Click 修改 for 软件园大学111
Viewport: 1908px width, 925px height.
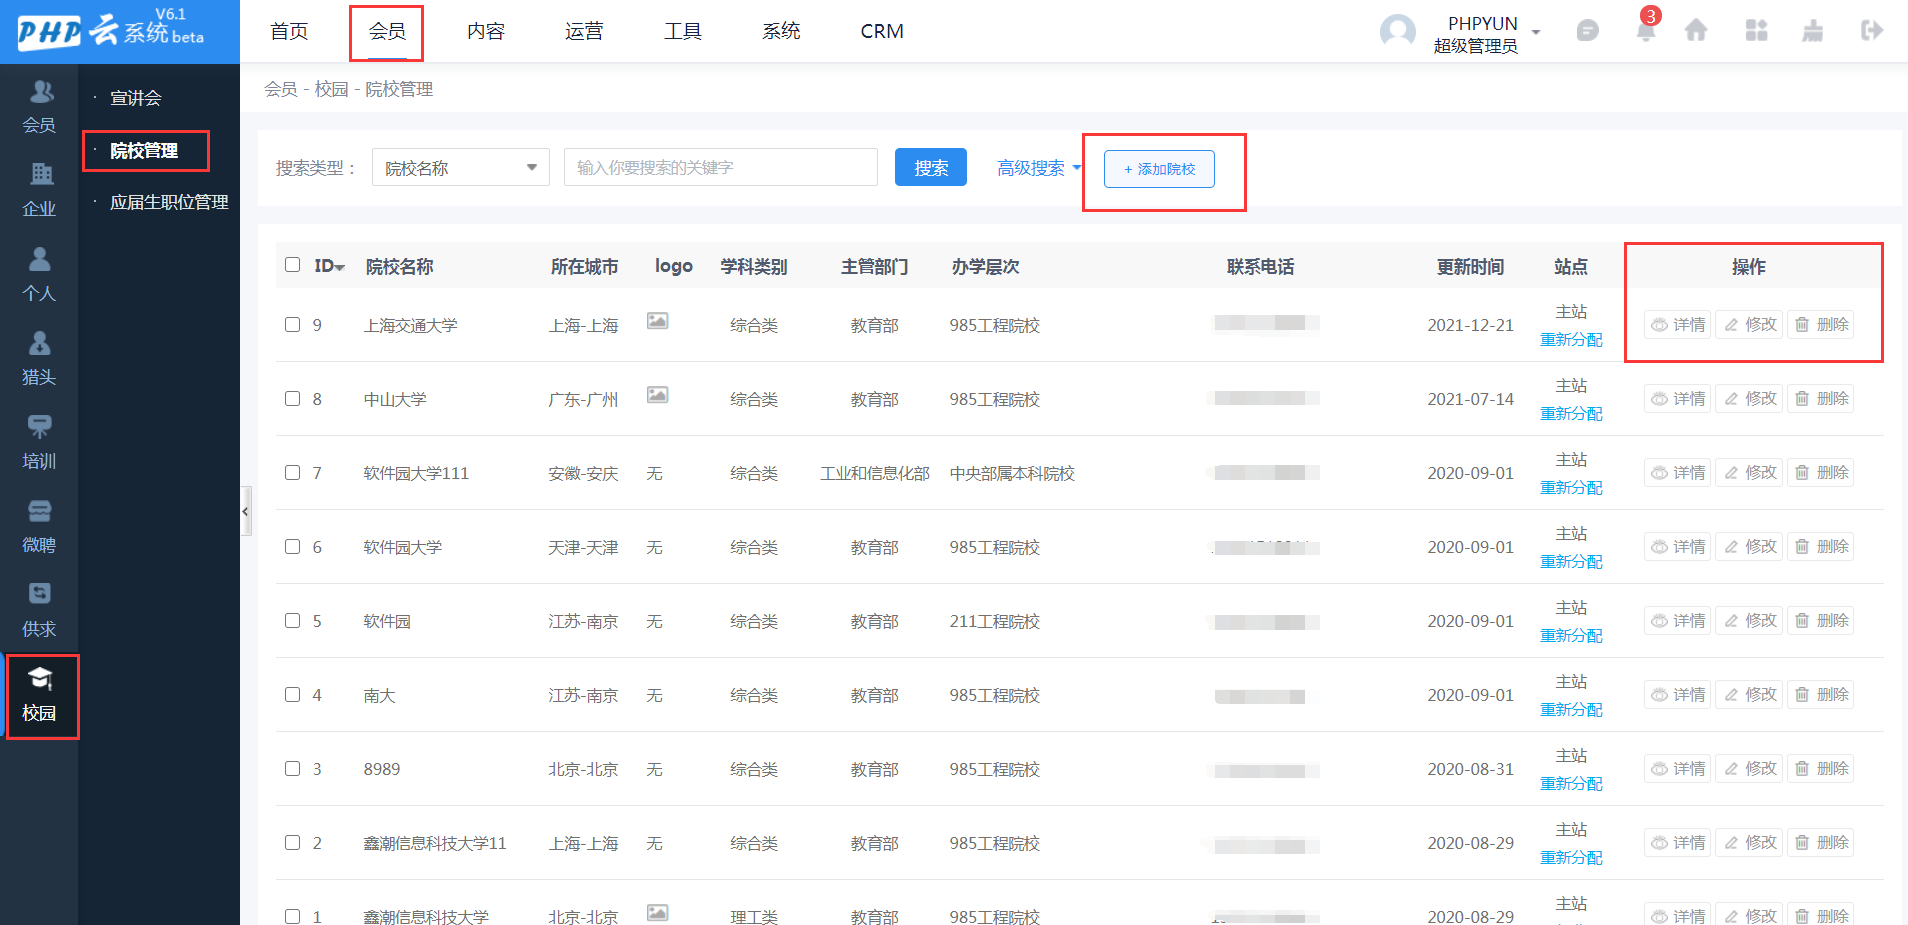[x=1750, y=472]
